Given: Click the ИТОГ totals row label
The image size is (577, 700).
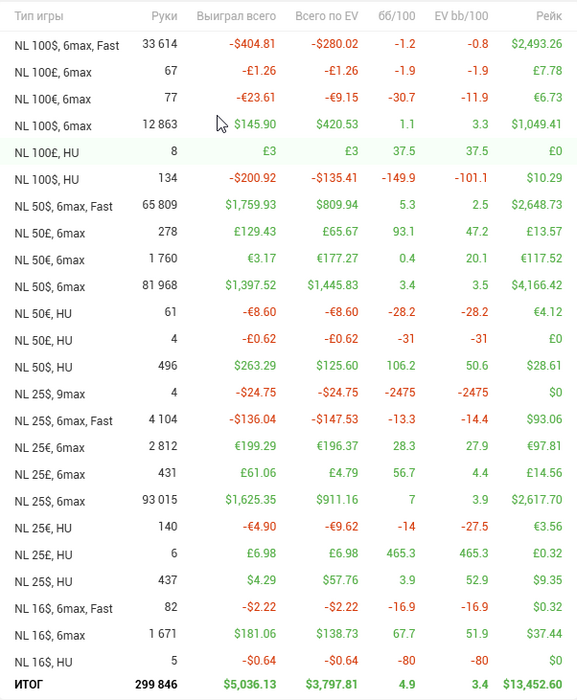Looking at the screenshot, I should 29,684.
